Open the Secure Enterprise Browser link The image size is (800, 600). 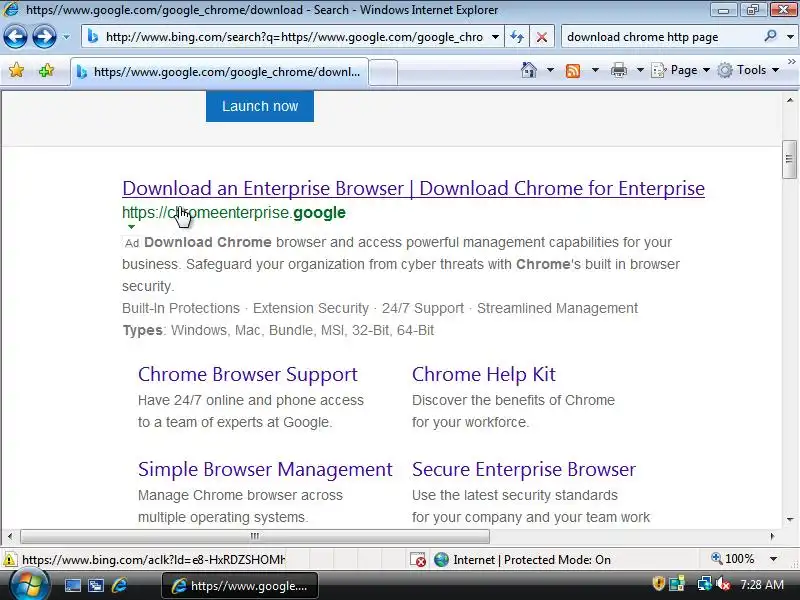524,469
